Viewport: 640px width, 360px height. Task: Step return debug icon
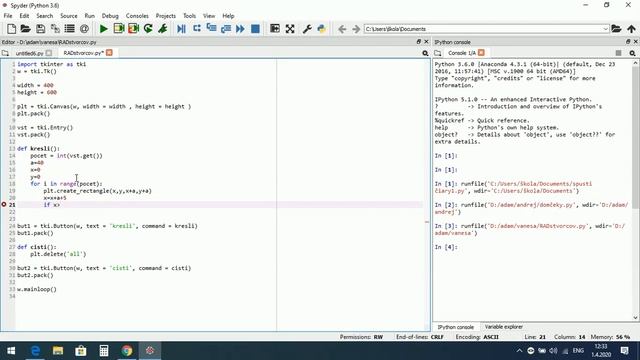(226, 29)
